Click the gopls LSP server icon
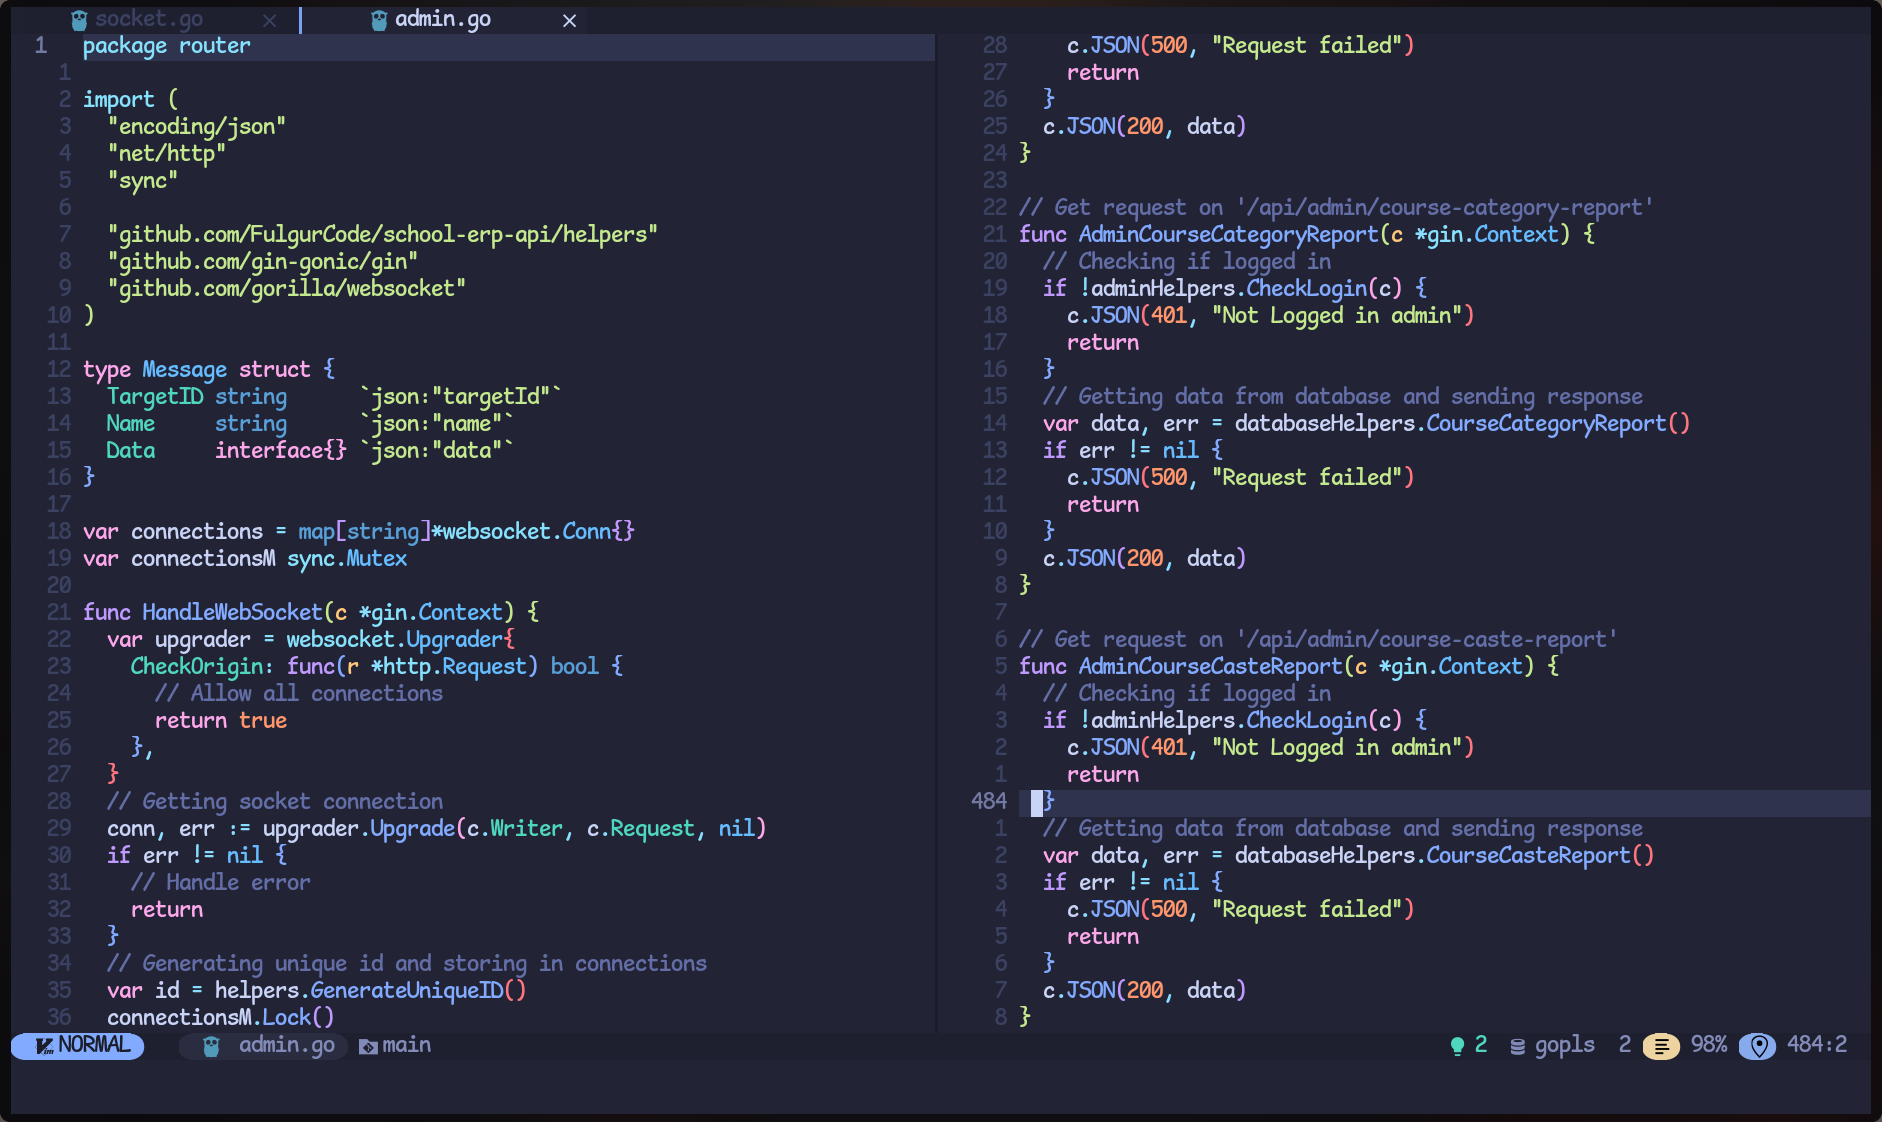The height and width of the screenshot is (1122, 1882). pos(1517,1046)
